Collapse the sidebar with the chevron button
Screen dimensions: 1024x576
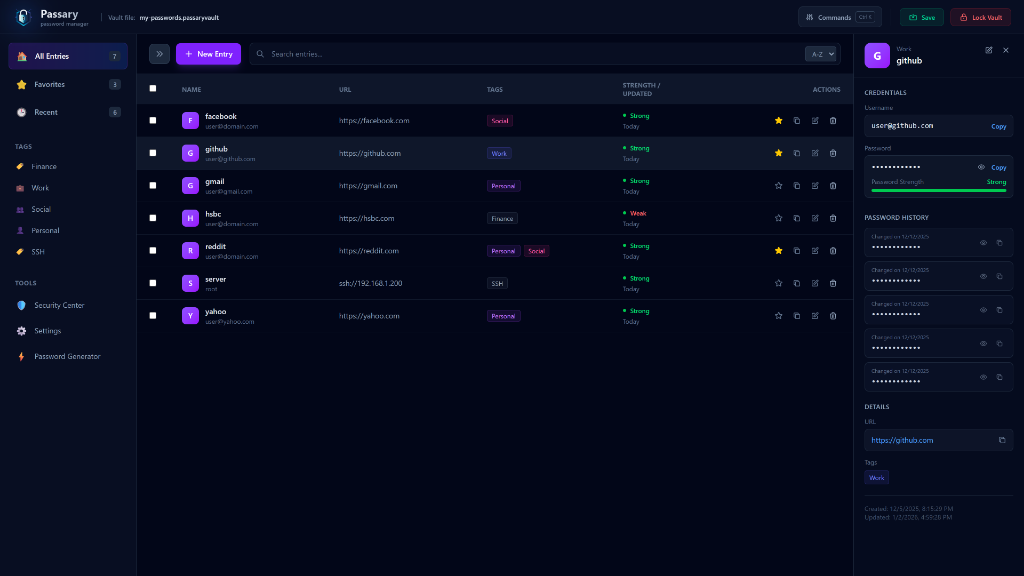click(x=158, y=54)
